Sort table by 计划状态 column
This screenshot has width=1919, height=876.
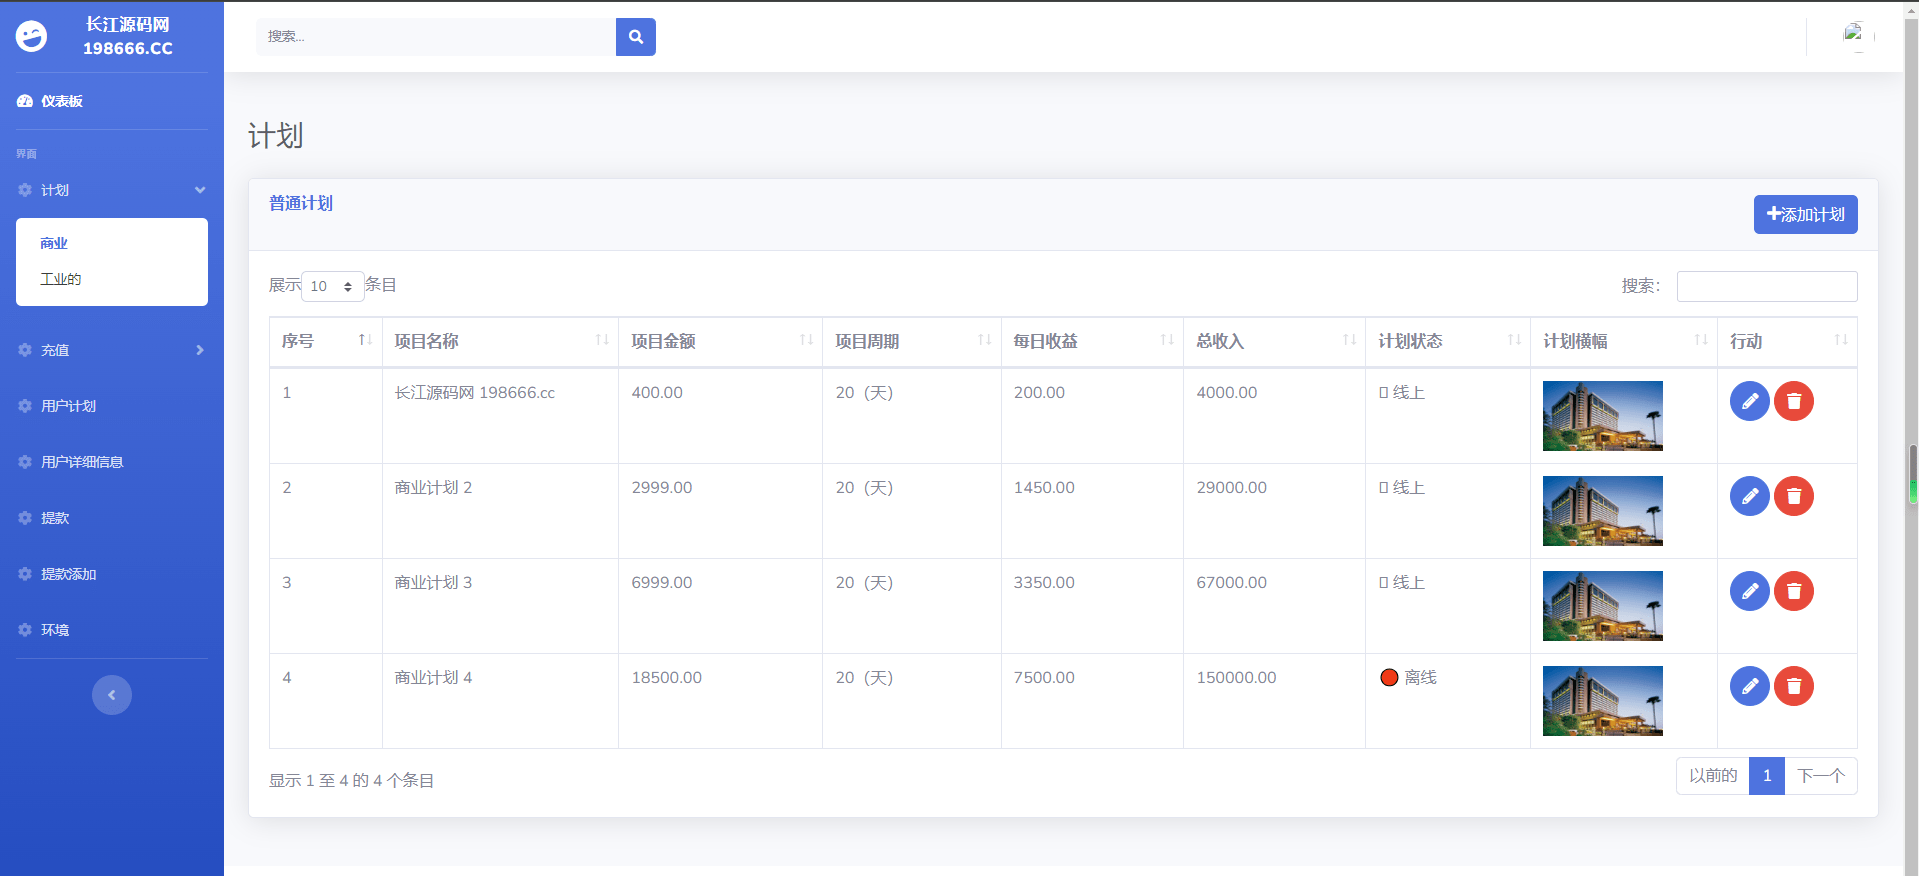[x=1447, y=341]
